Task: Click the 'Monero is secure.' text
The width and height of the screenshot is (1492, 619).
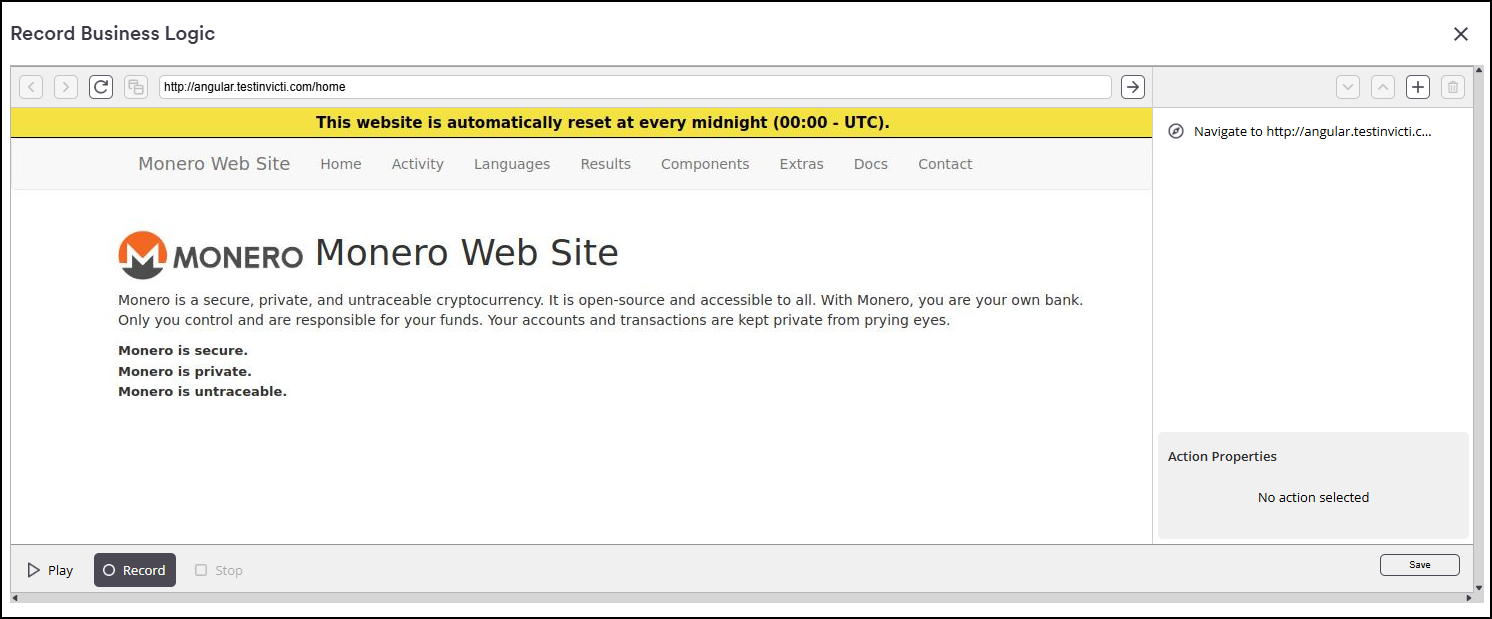Action: click(183, 351)
